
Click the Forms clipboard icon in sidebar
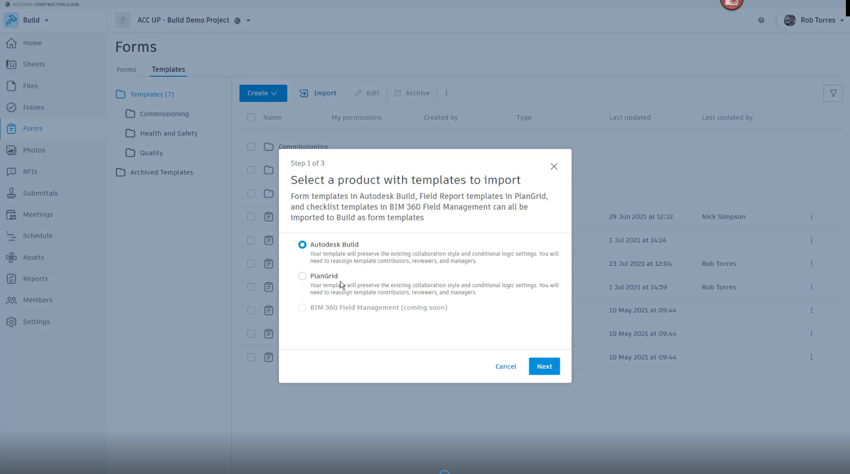(x=11, y=129)
